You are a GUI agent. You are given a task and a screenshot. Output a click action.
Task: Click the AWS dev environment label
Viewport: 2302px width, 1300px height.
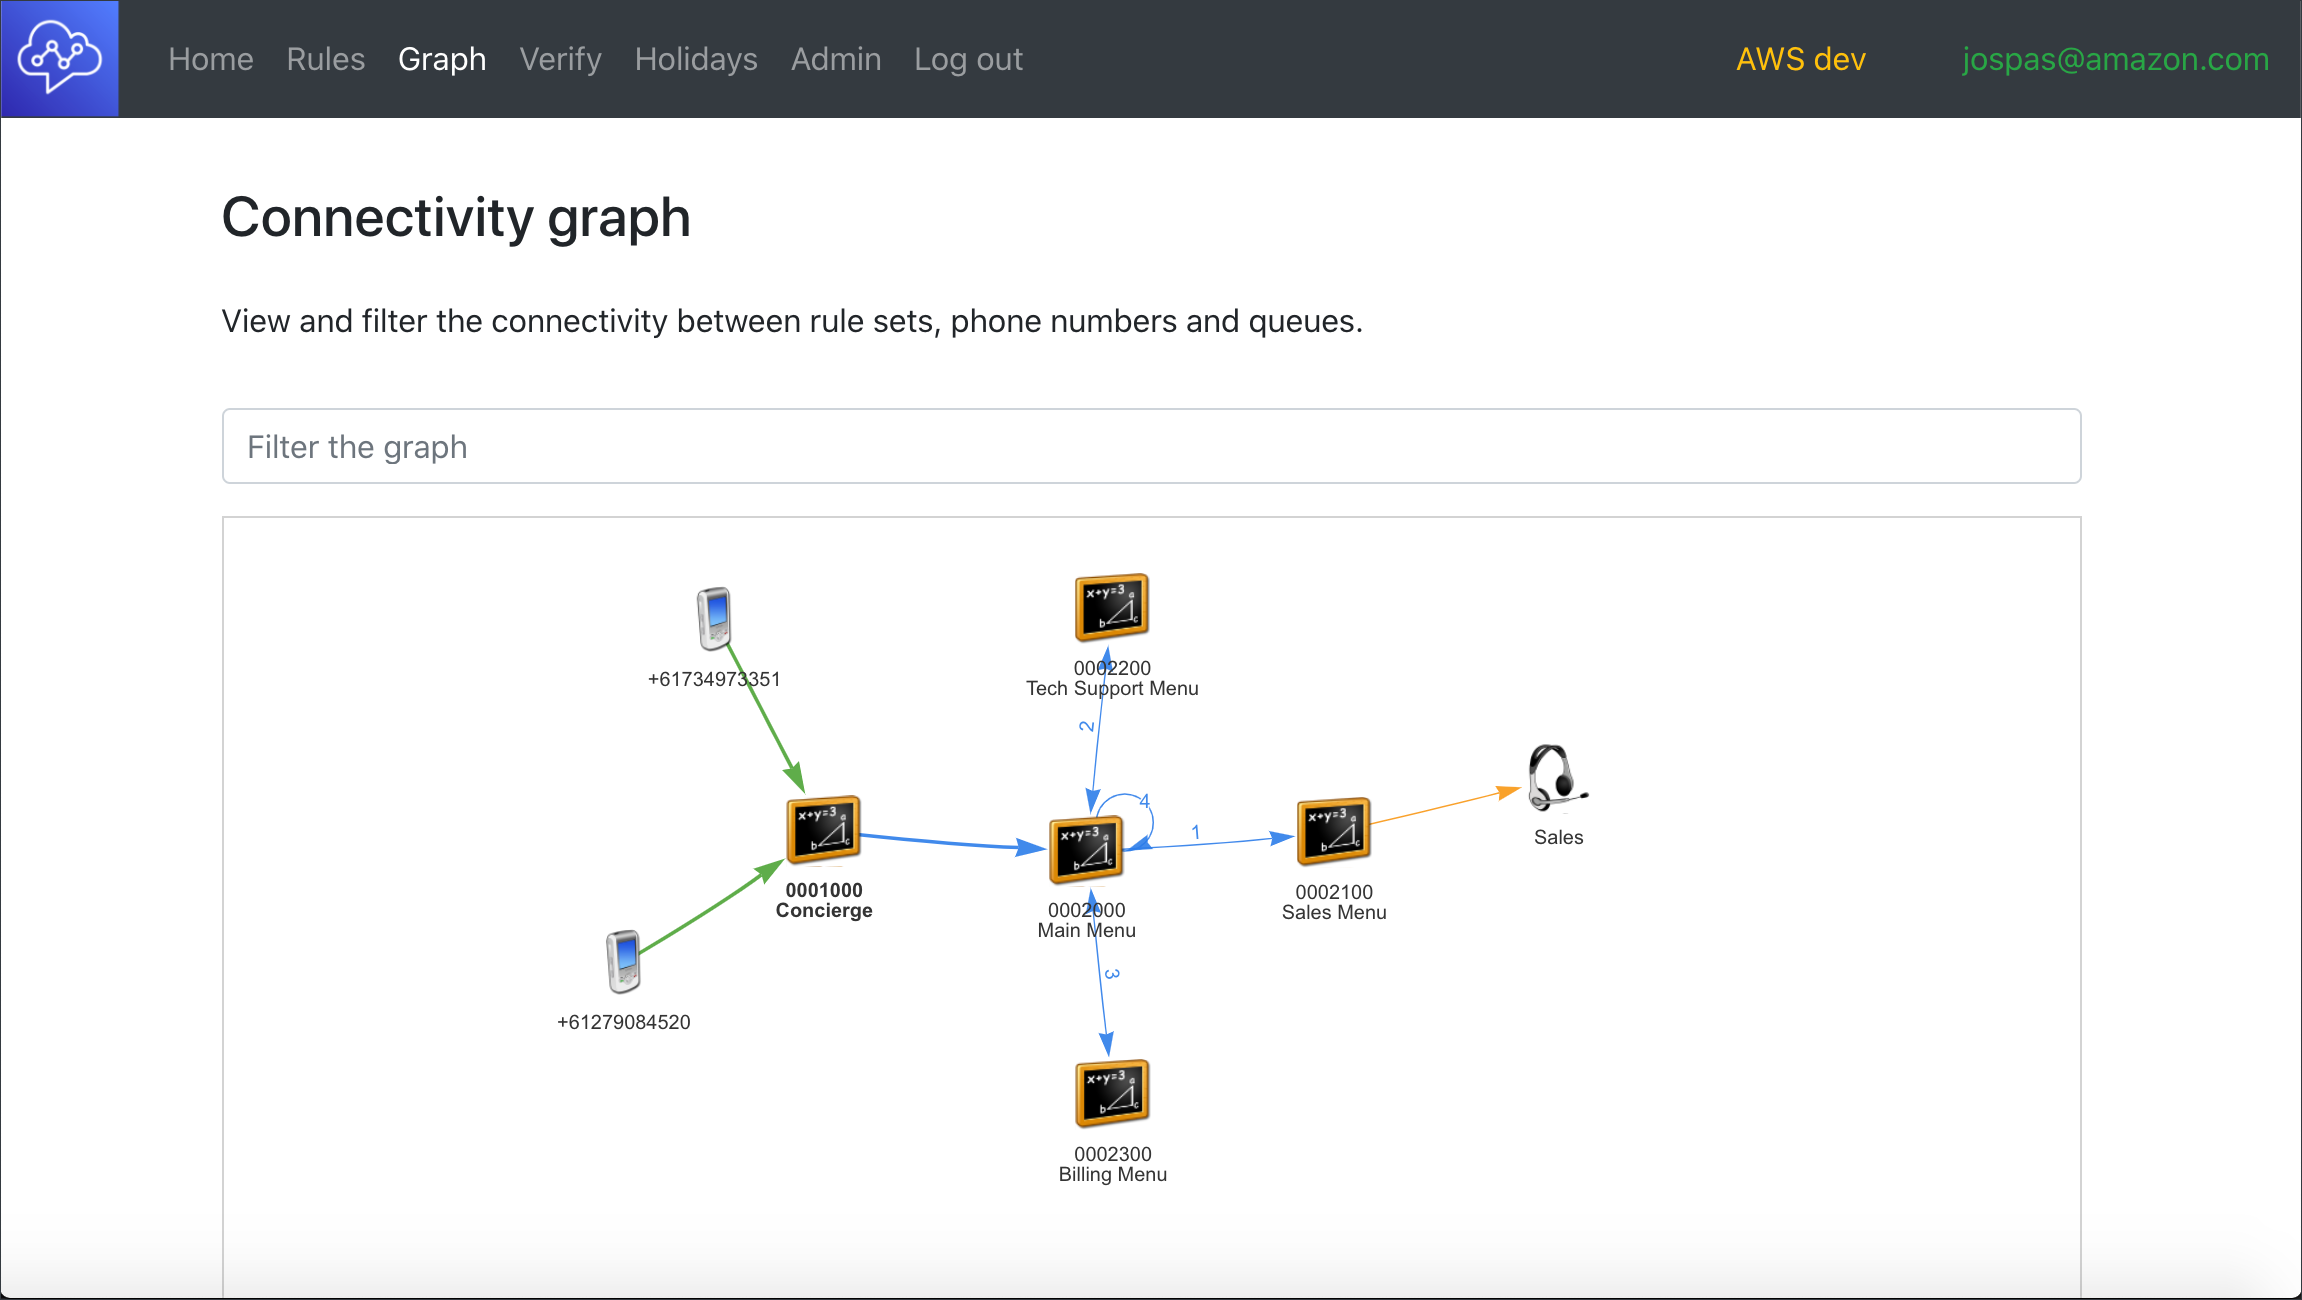1801,59
